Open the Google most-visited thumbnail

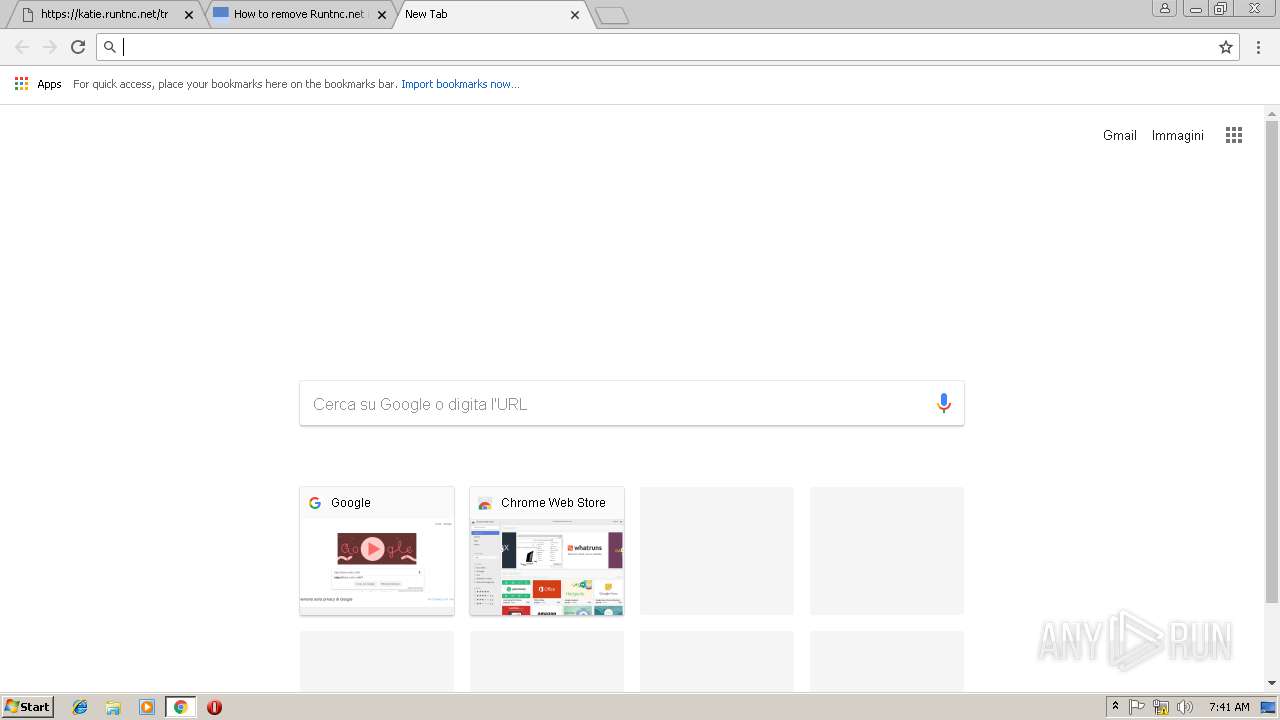click(x=377, y=551)
